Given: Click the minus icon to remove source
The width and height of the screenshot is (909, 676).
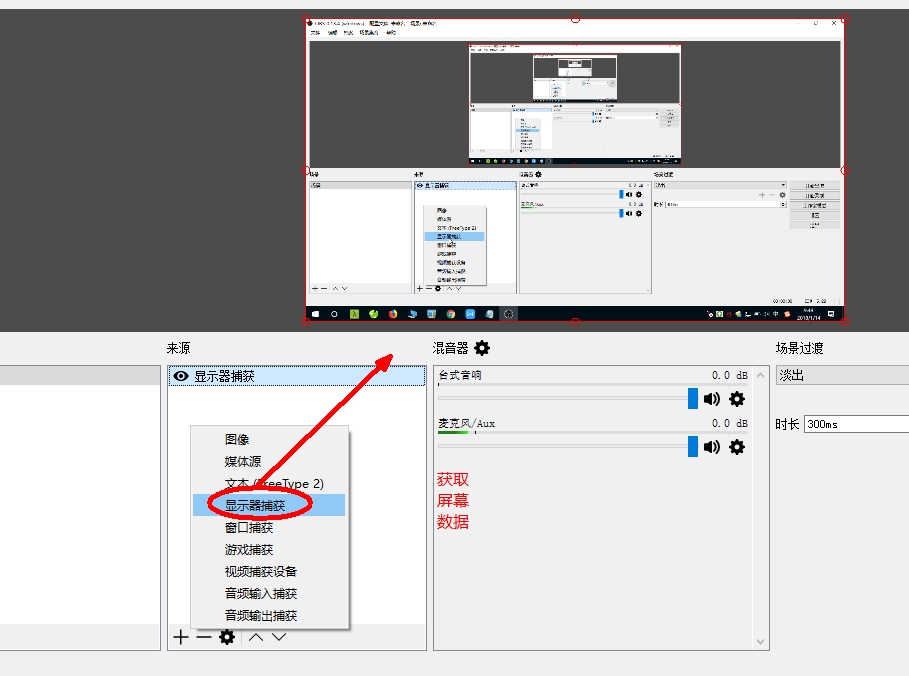Looking at the screenshot, I should (203, 637).
